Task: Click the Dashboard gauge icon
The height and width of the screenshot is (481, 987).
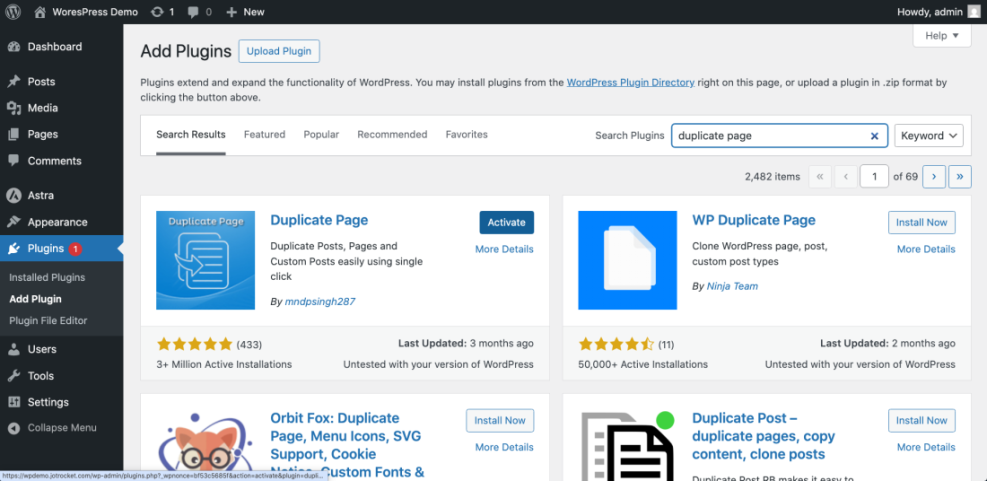Action: coord(14,47)
